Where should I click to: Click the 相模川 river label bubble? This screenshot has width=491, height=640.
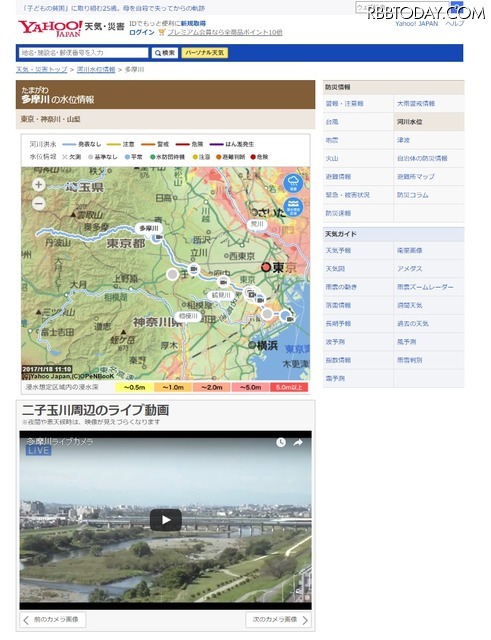(188, 316)
